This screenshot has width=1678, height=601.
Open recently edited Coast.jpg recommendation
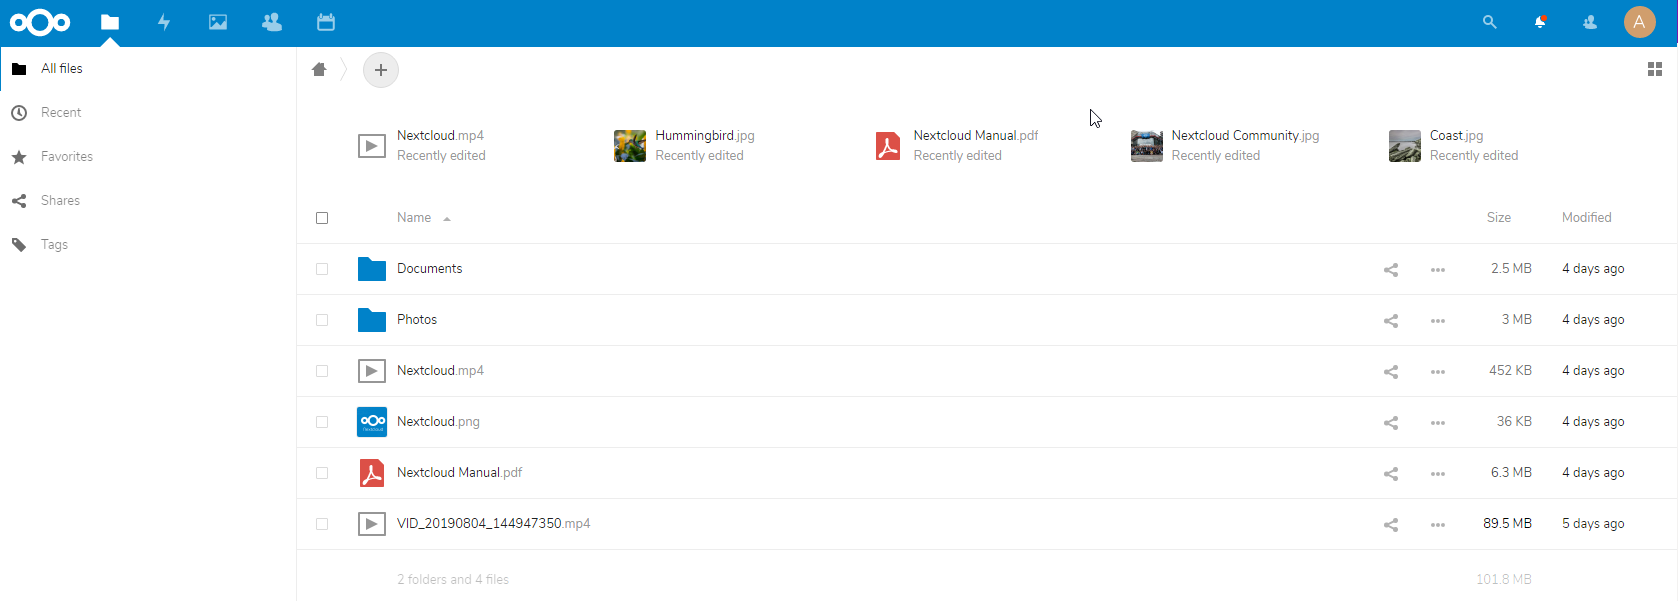click(x=1455, y=146)
